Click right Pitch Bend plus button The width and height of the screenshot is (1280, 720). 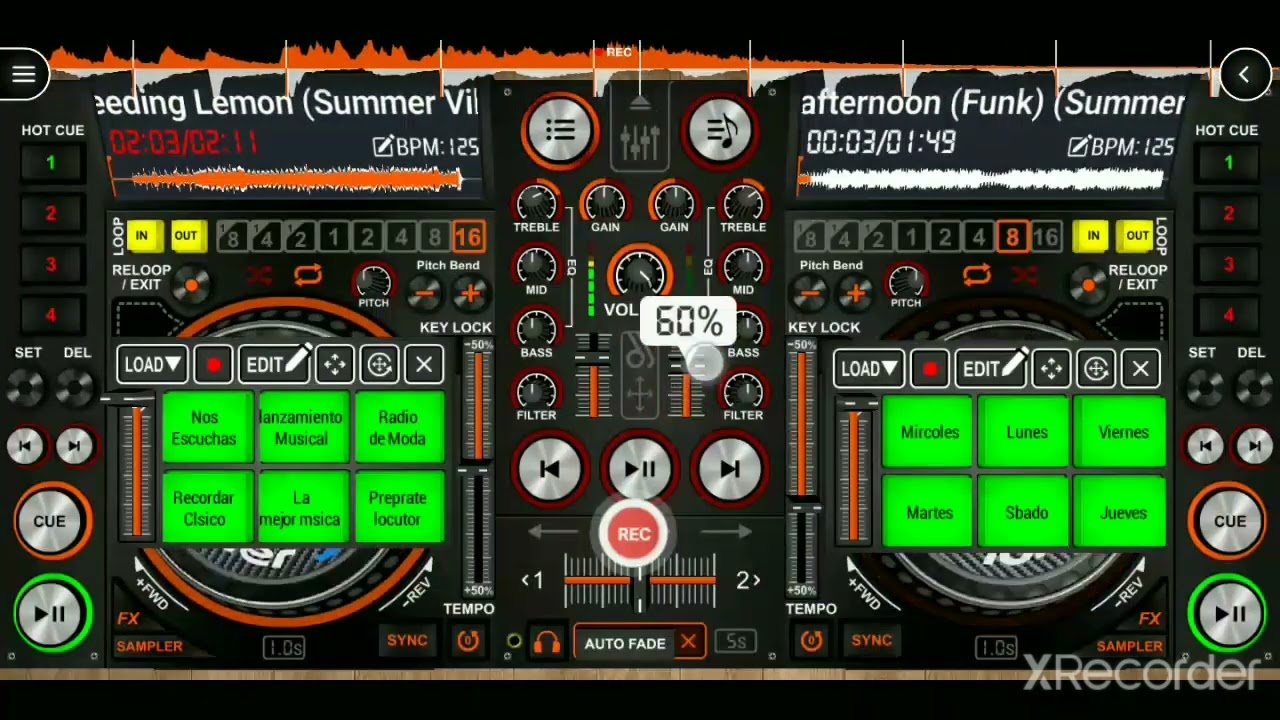(x=854, y=292)
